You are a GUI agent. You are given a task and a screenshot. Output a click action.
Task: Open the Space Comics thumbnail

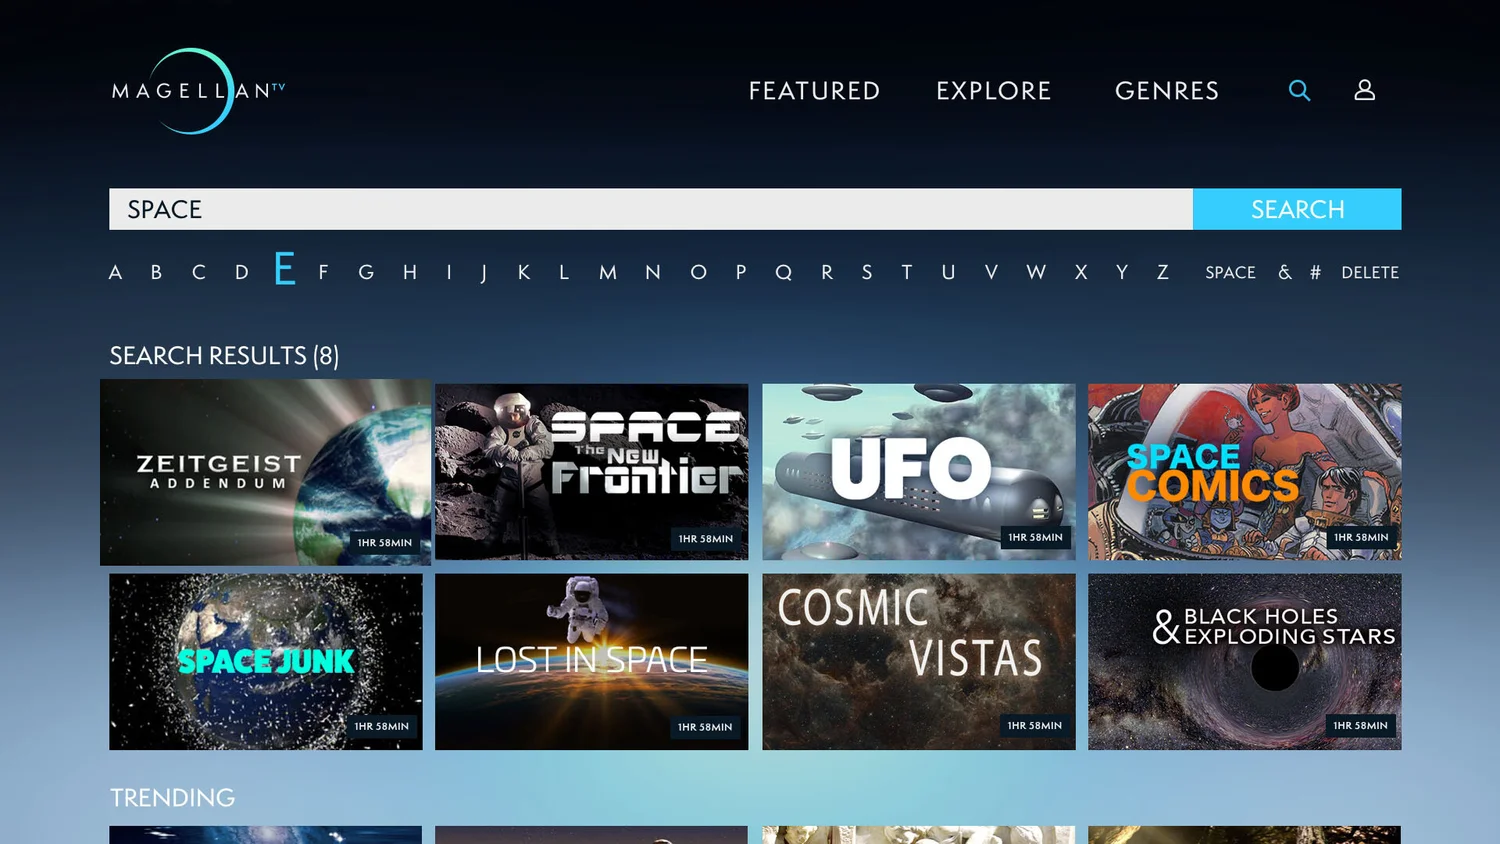pyautogui.click(x=1245, y=472)
